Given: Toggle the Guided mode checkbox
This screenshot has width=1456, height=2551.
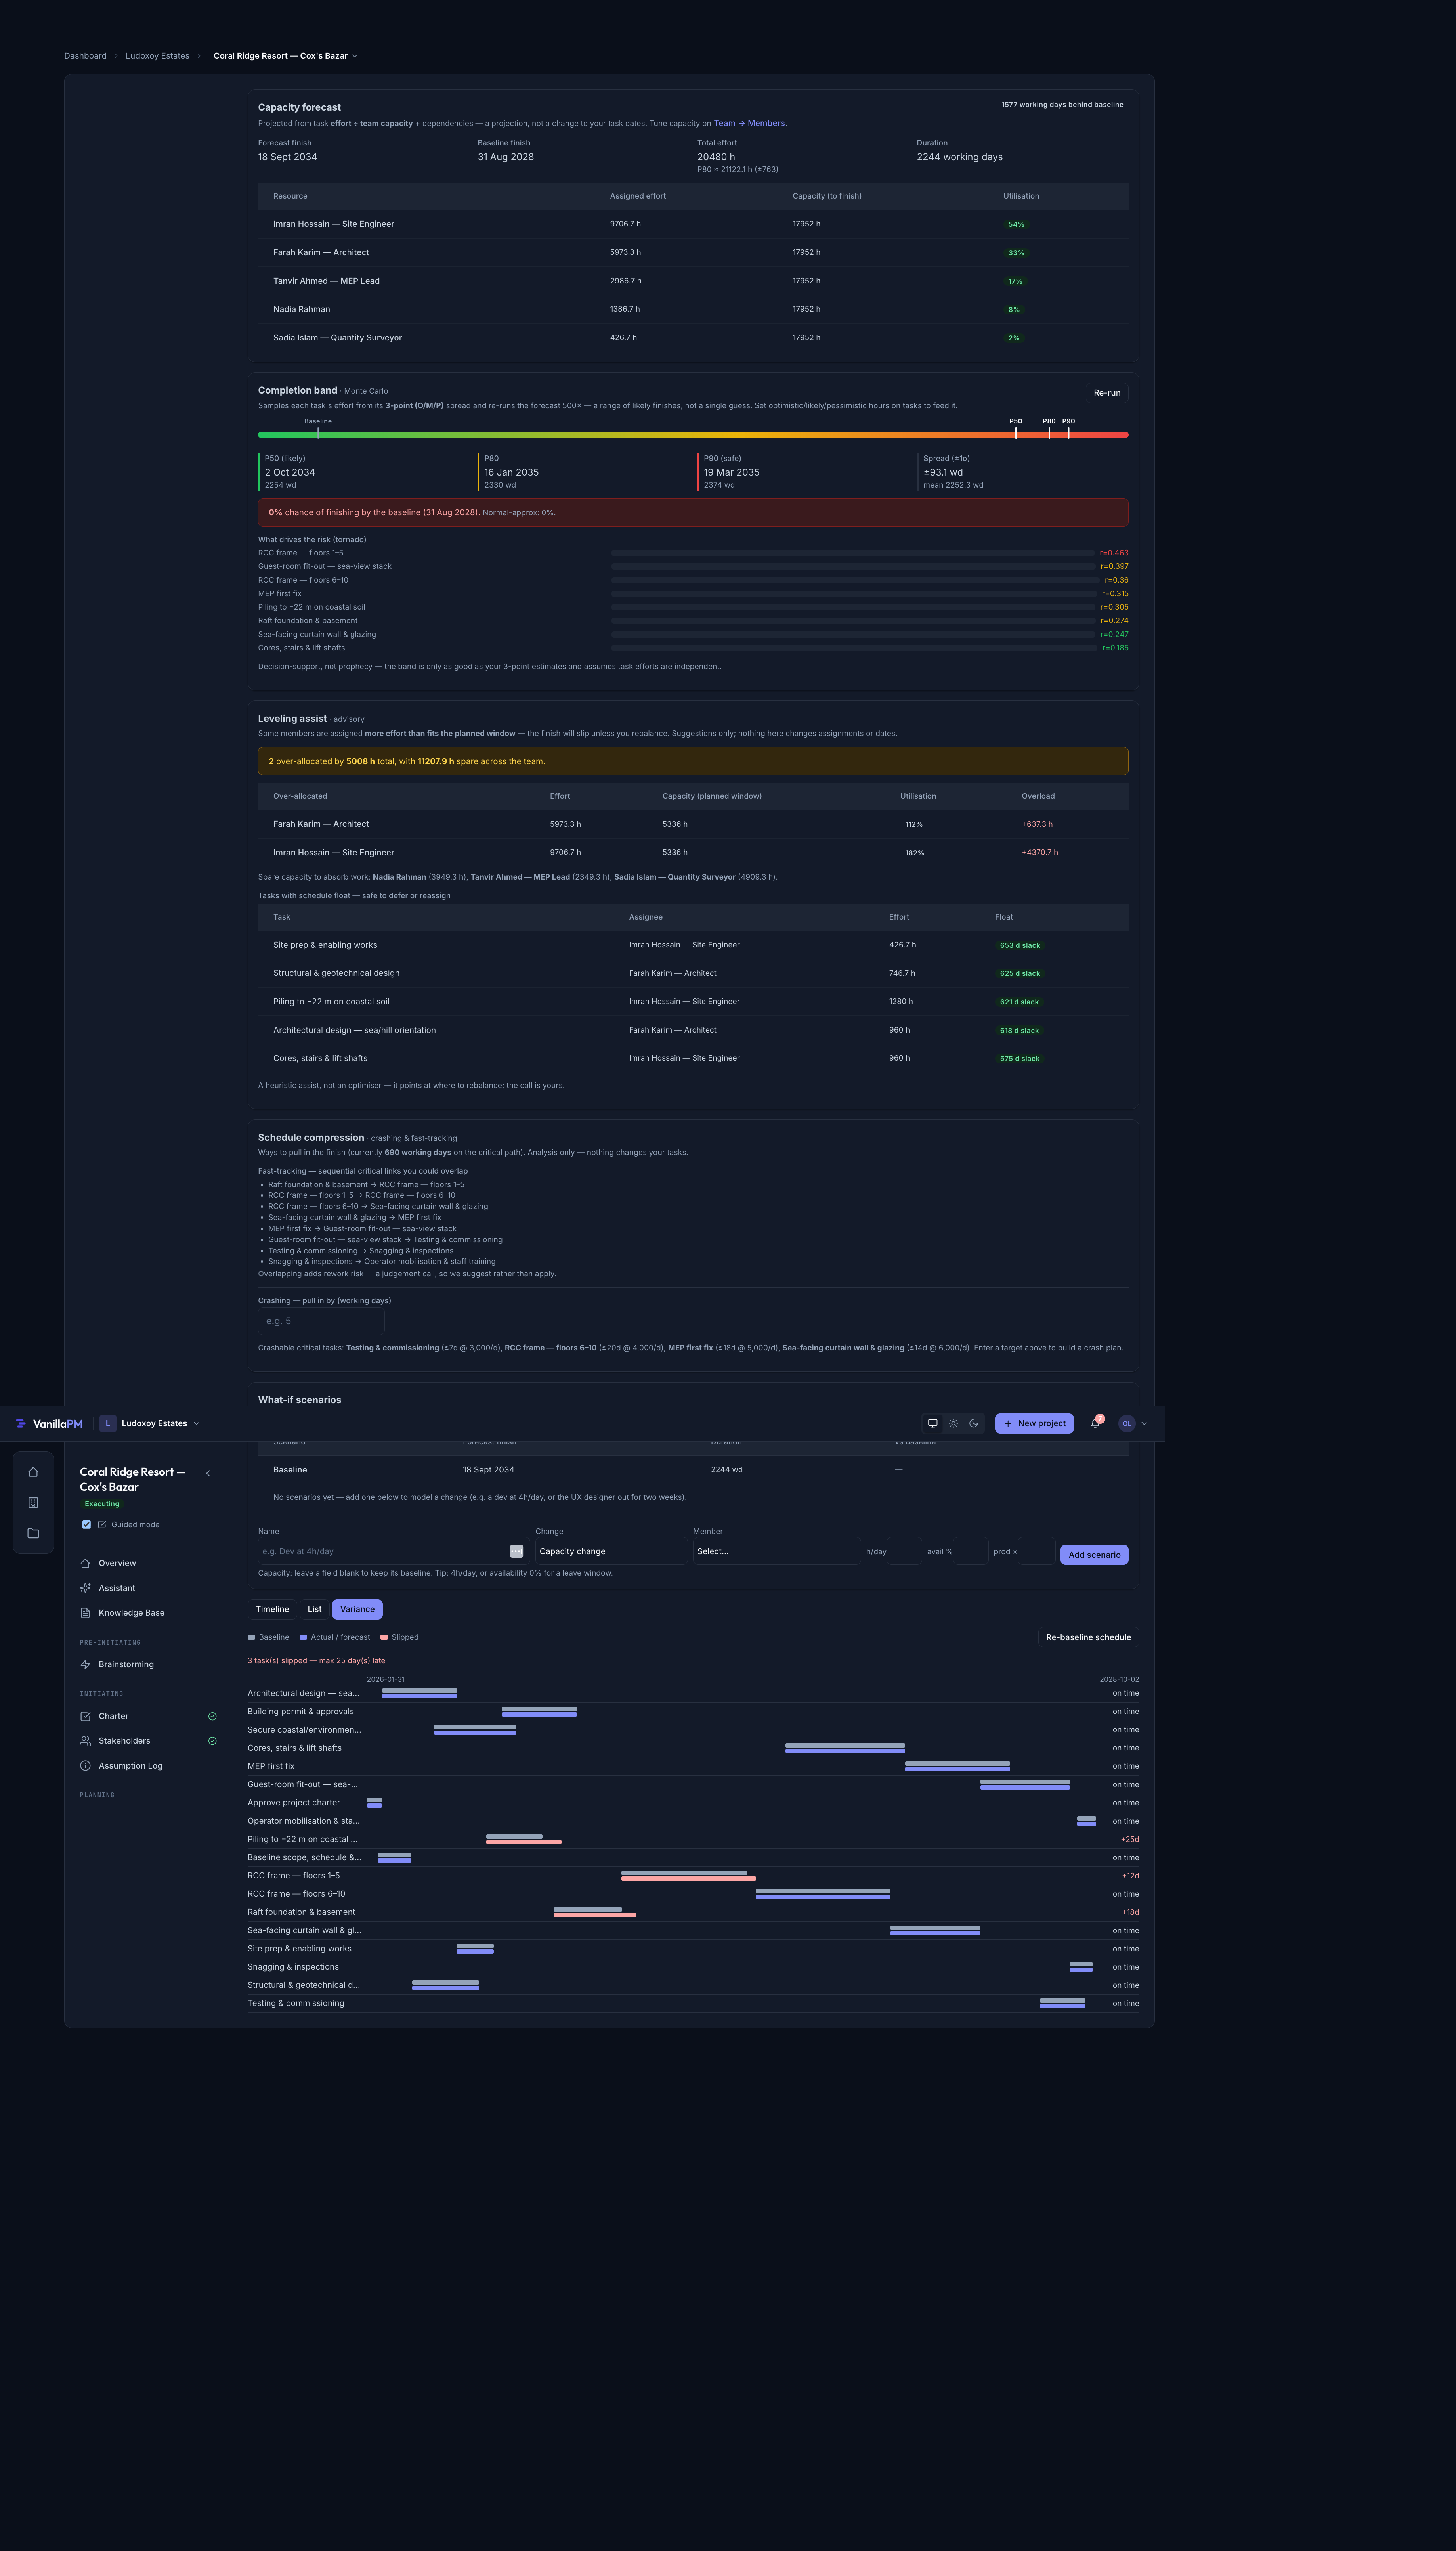Looking at the screenshot, I should [86, 1525].
